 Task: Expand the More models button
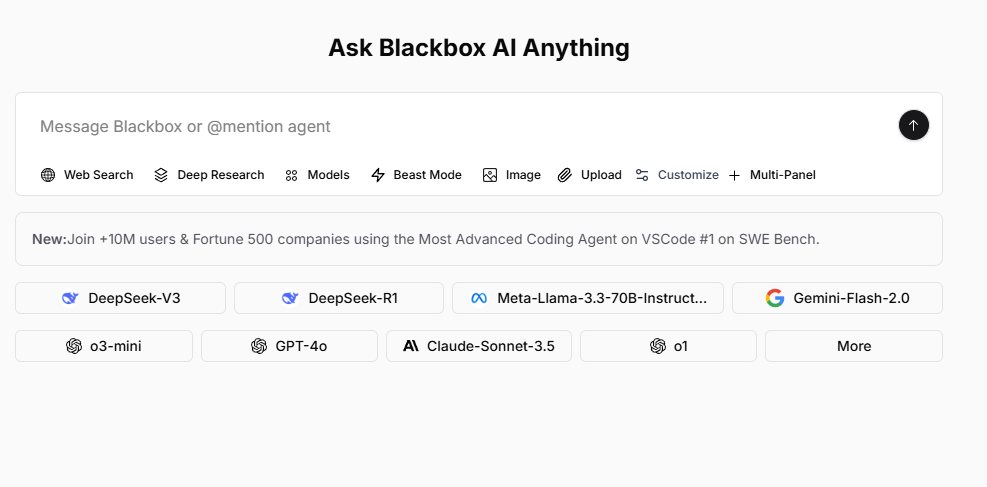click(x=854, y=346)
